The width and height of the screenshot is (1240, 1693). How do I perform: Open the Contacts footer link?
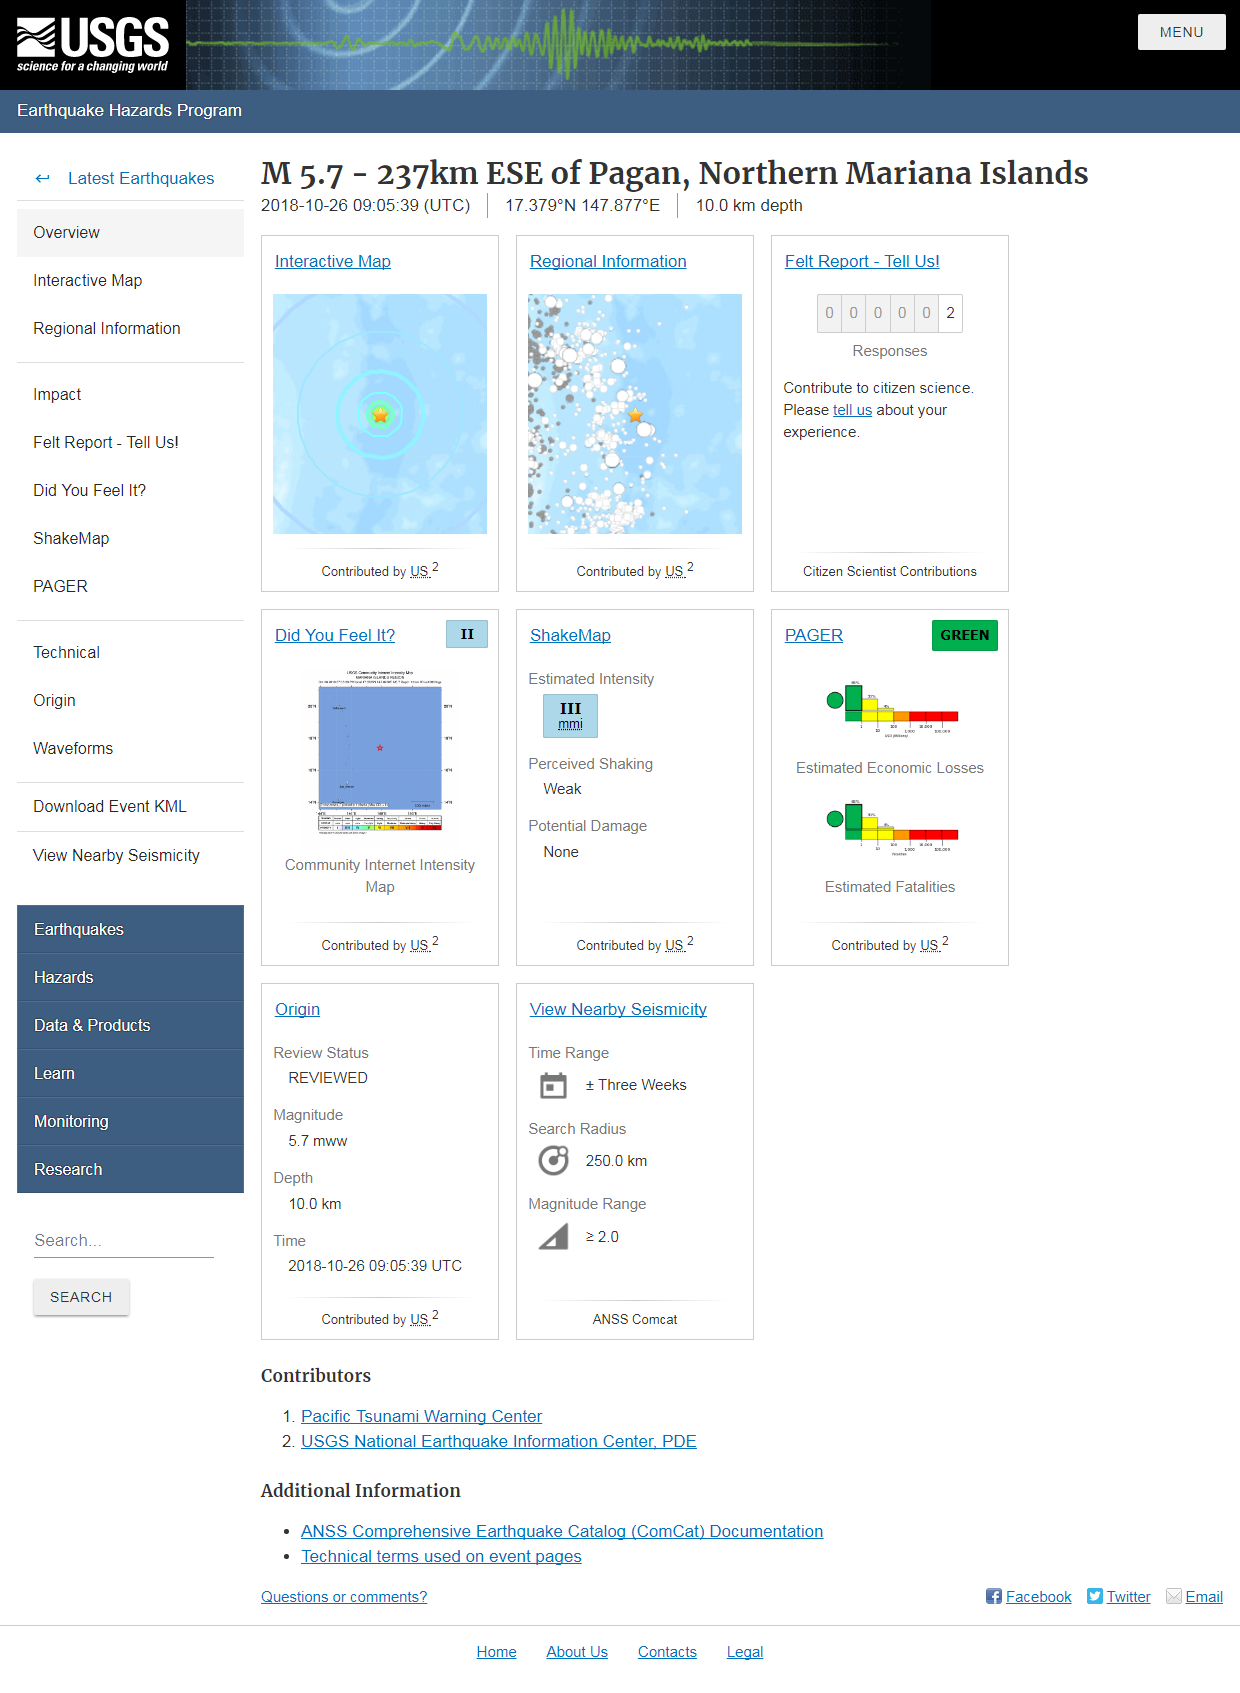[x=667, y=1652]
